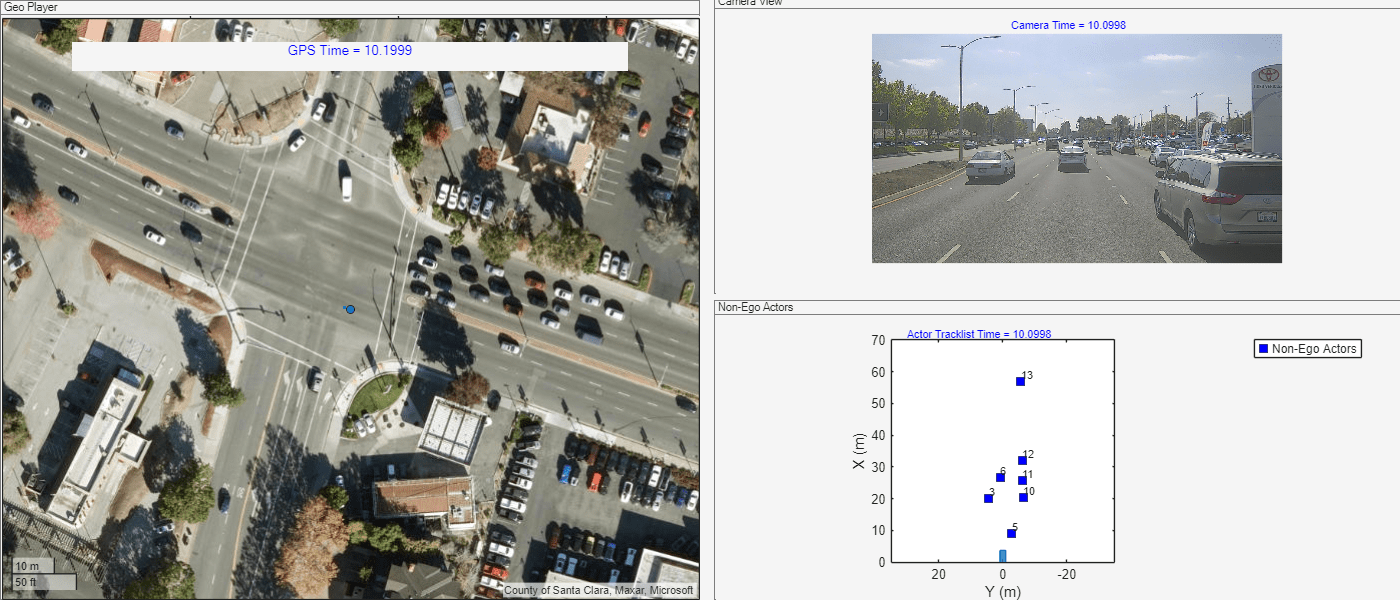This screenshot has width=1400, height=600.
Task: Click the ego vehicle marker on the map
Action: coord(350,310)
